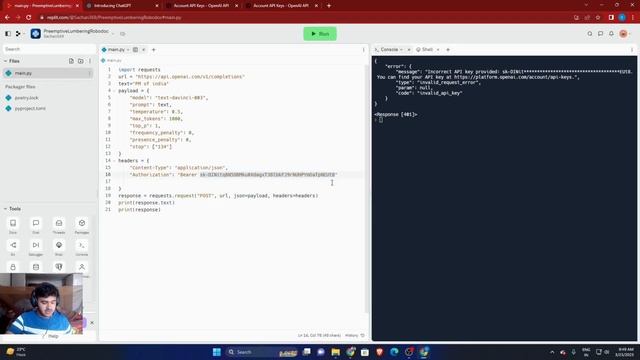Close the main.py editor tab
This screenshot has height=360, width=640.
coord(144,49)
